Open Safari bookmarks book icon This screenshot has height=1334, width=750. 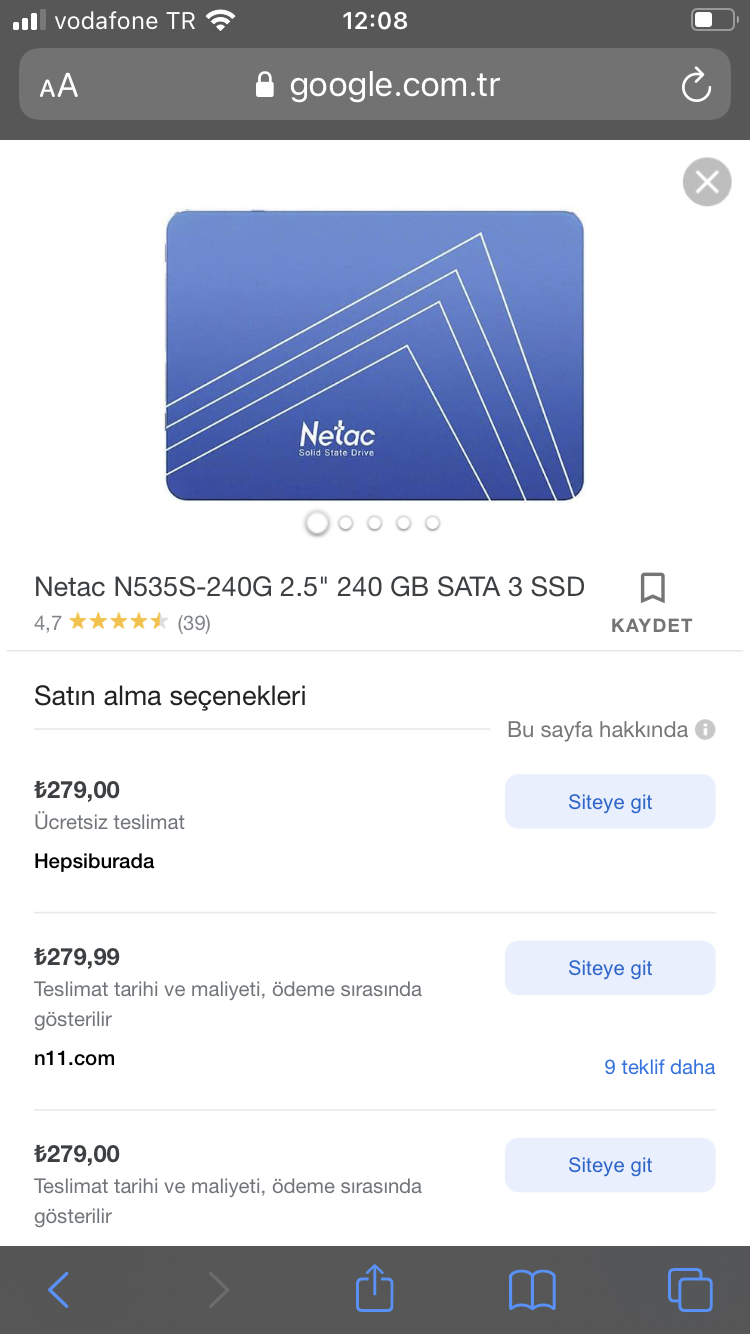[532, 1290]
